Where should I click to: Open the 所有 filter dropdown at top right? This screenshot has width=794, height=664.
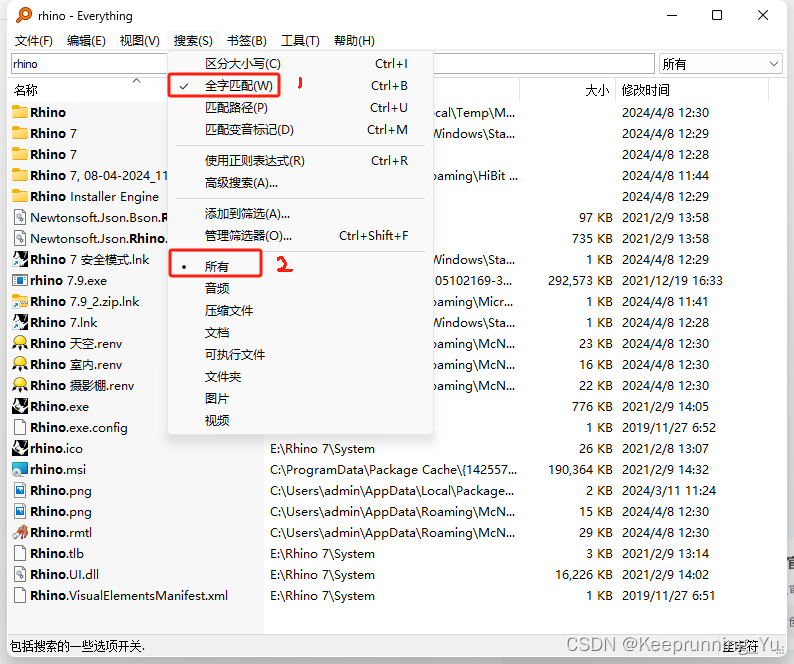click(x=721, y=64)
